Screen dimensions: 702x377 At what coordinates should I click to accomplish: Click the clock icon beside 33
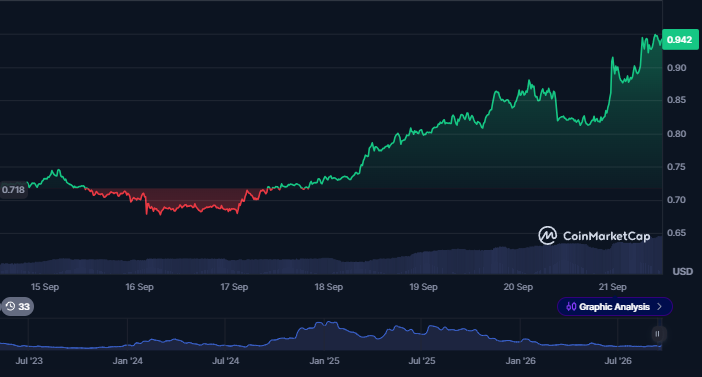tap(10, 307)
